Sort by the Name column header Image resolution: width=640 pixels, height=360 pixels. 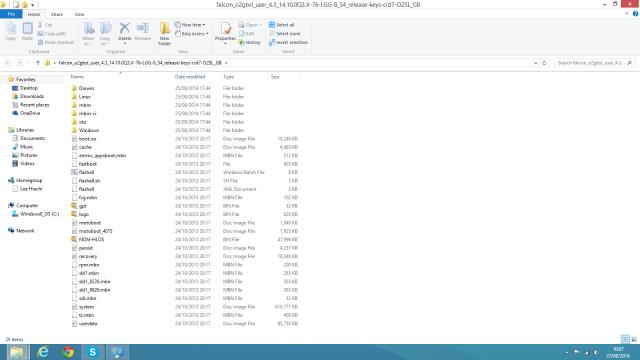[77, 77]
